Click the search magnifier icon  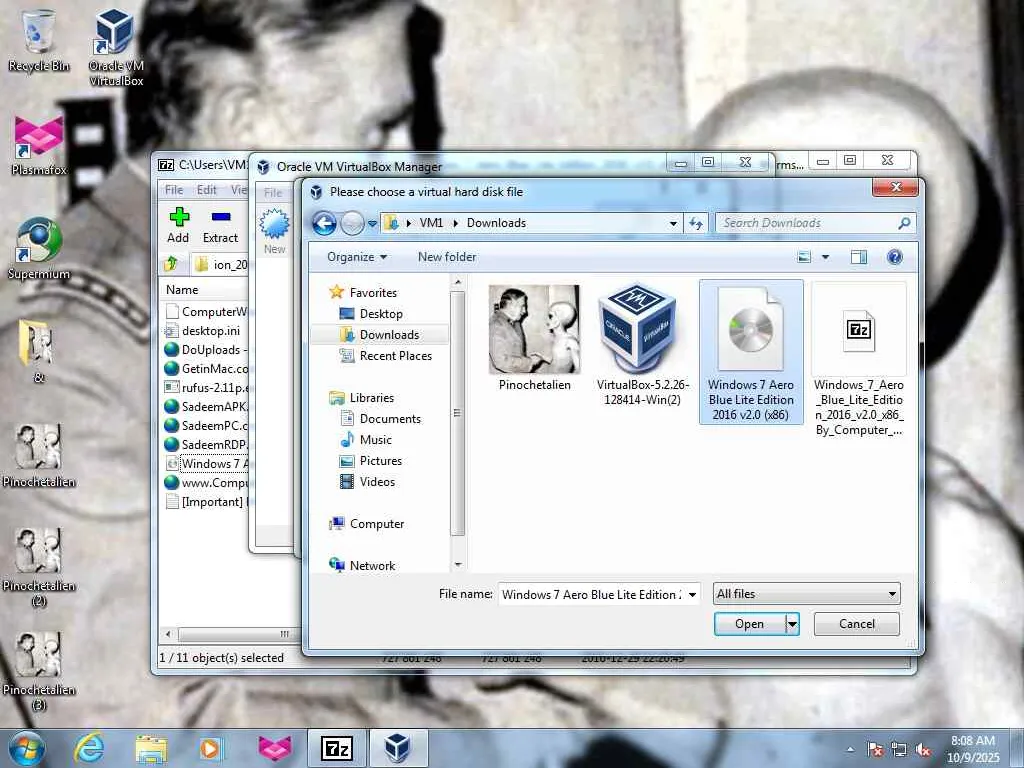tap(904, 223)
